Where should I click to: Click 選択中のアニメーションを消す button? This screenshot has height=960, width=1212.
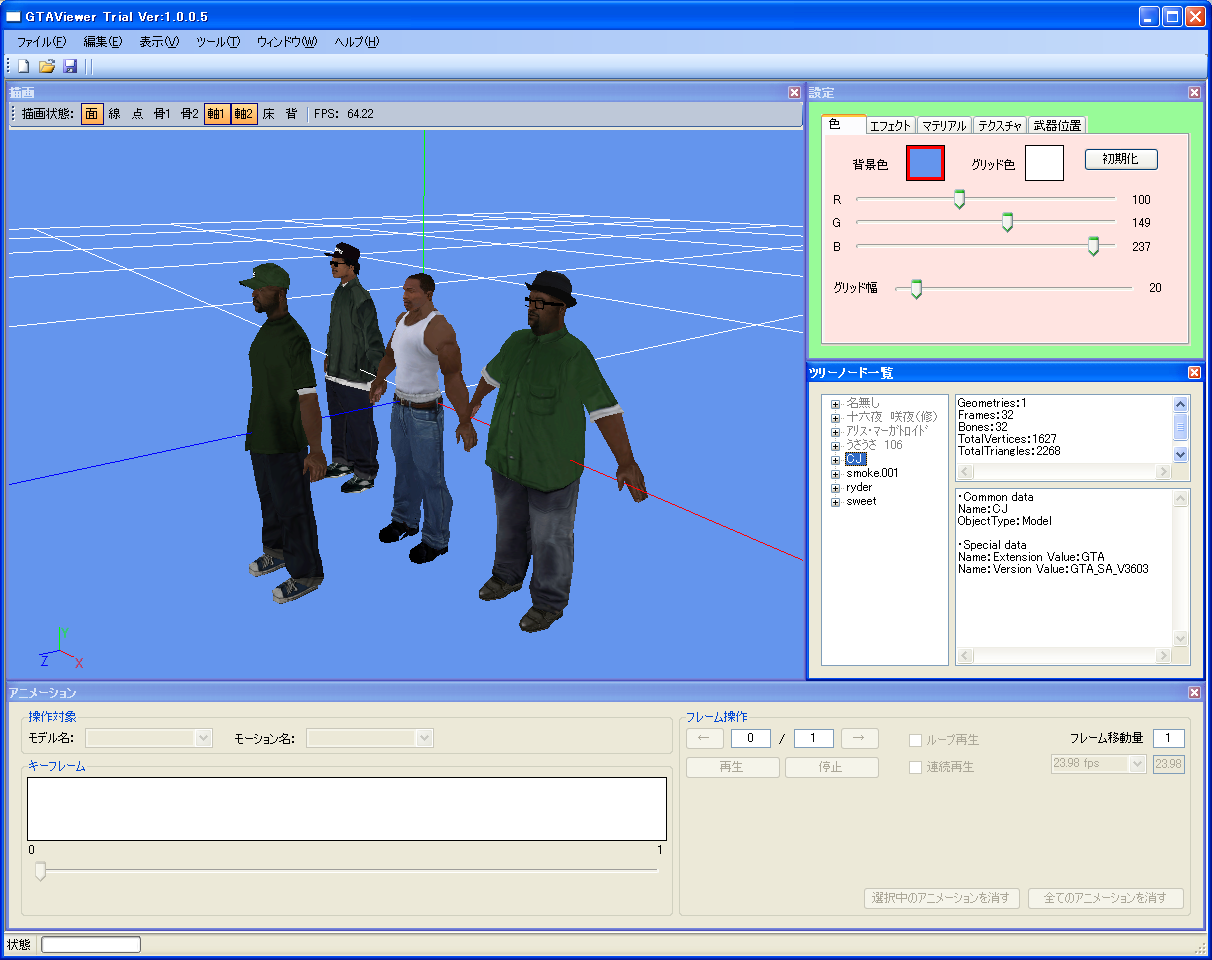coord(942,898)
